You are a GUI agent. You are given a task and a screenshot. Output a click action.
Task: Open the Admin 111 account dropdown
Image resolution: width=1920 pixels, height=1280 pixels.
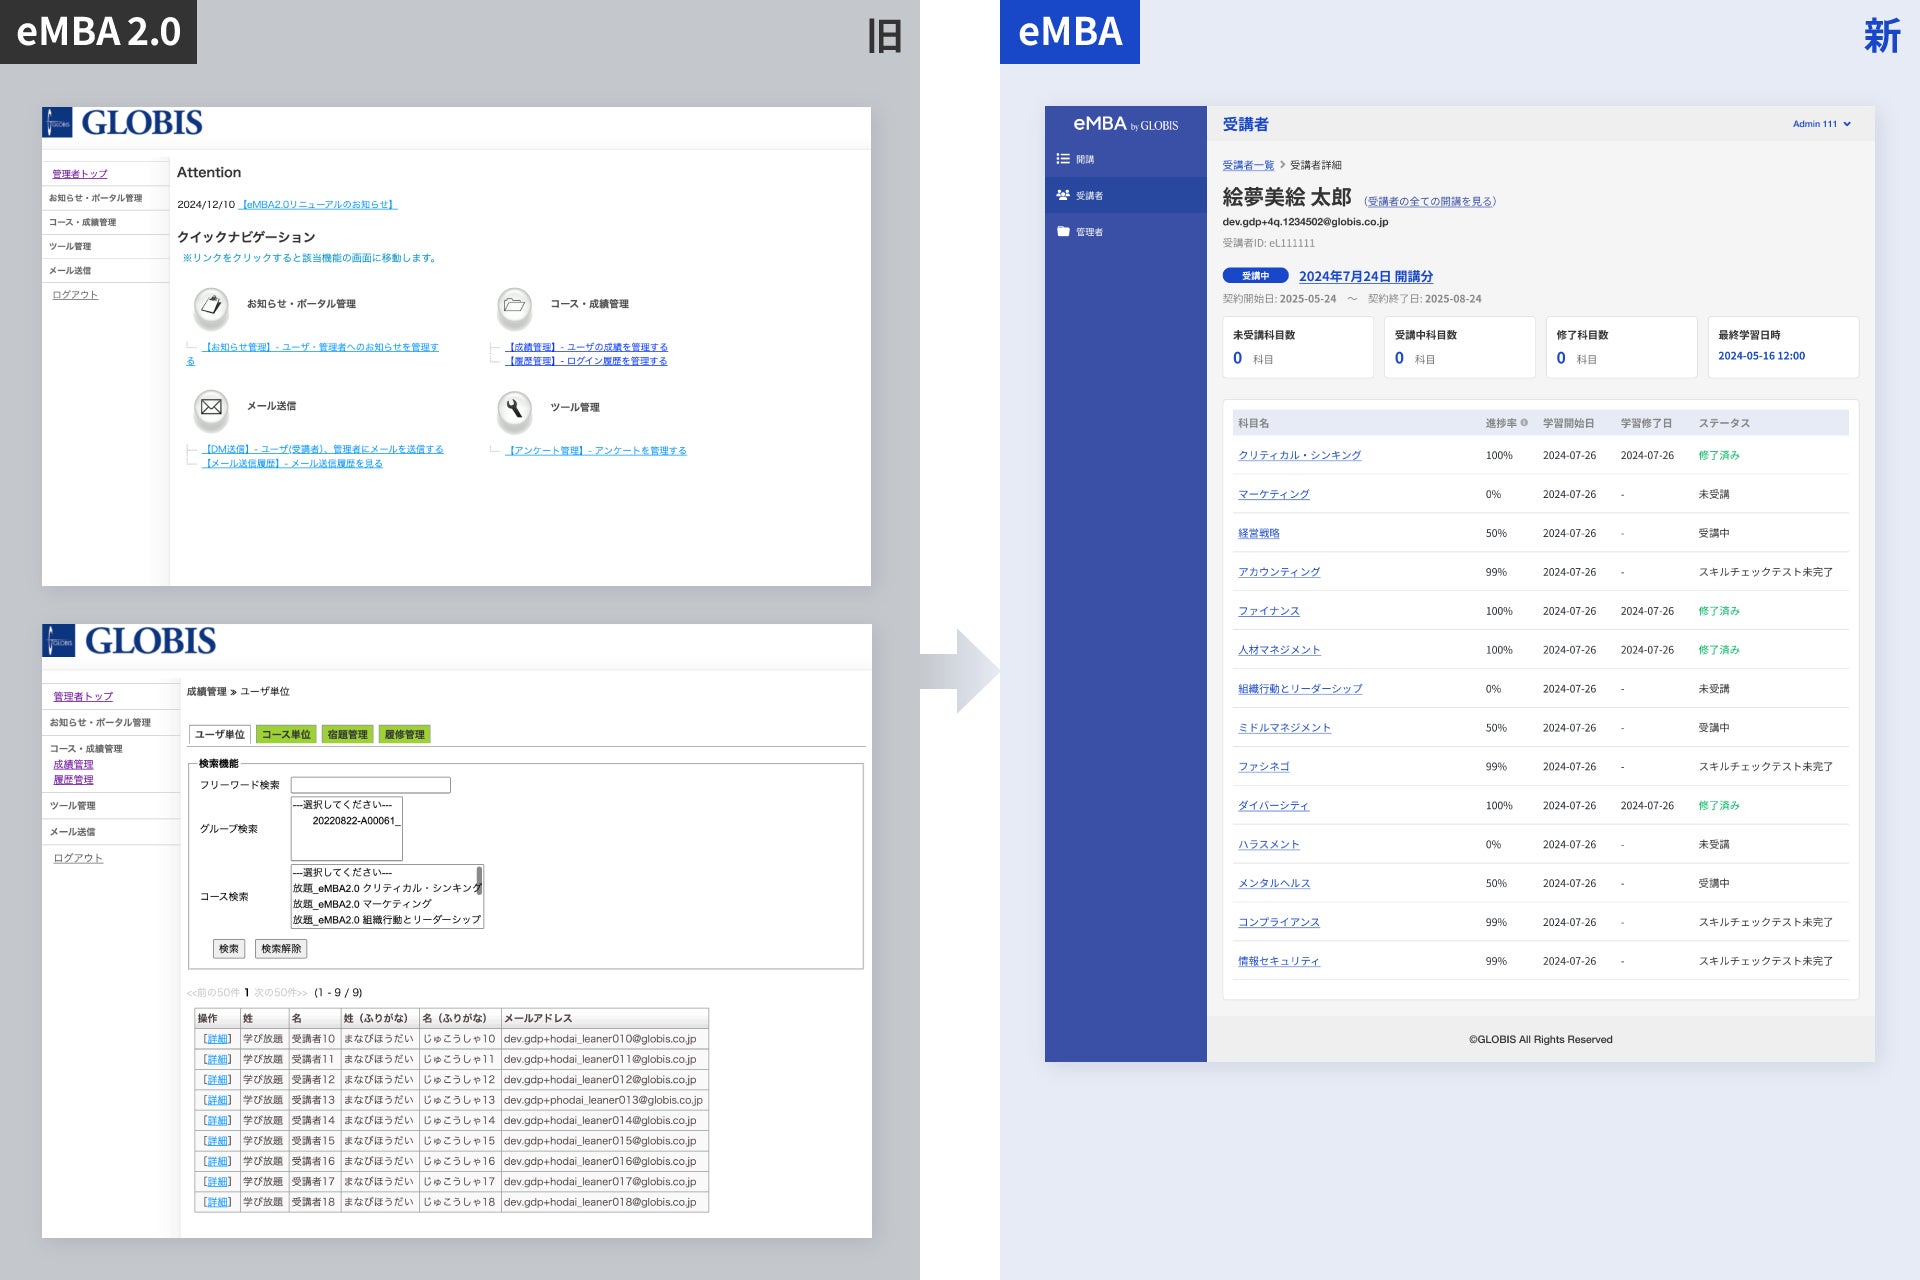1821,124
